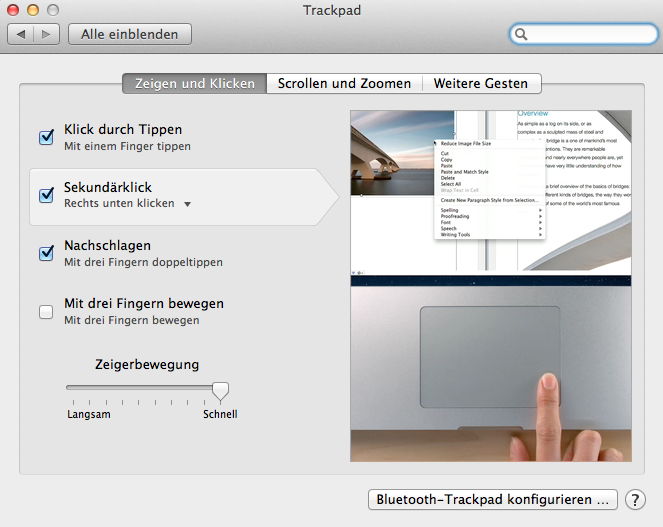The image size is (663, 527).
Task: Toggle the Nachschlagen checkbox
Action: coord(46,253)
